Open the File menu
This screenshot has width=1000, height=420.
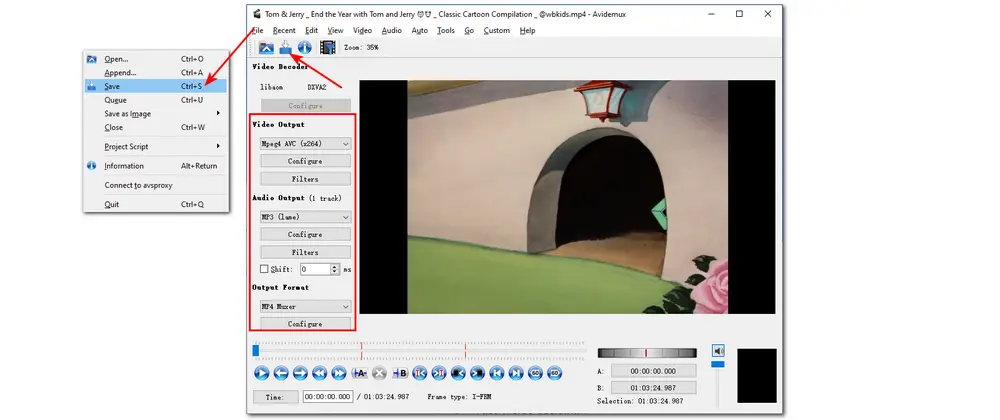[x=258, y=31]
